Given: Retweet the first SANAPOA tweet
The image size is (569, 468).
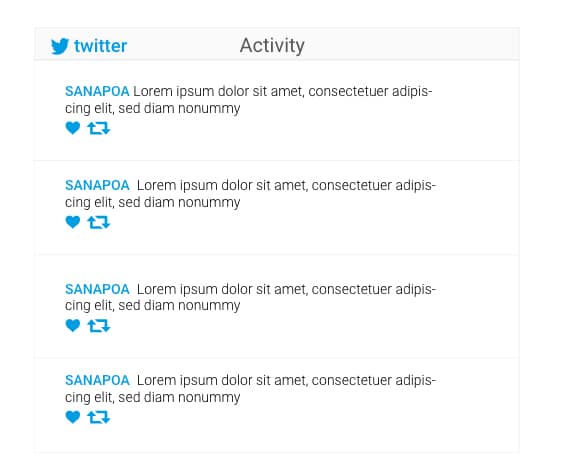Looking at the screenshot, I should coord(98,128).
